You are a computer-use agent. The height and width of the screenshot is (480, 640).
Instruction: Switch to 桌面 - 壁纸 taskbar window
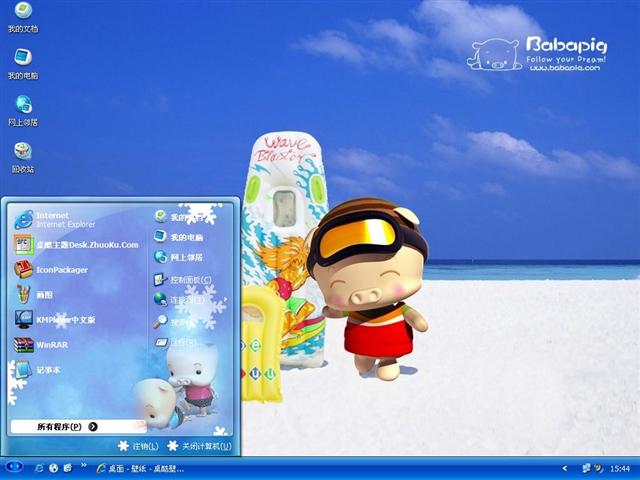pyautogui.click(x=140, y=469)
